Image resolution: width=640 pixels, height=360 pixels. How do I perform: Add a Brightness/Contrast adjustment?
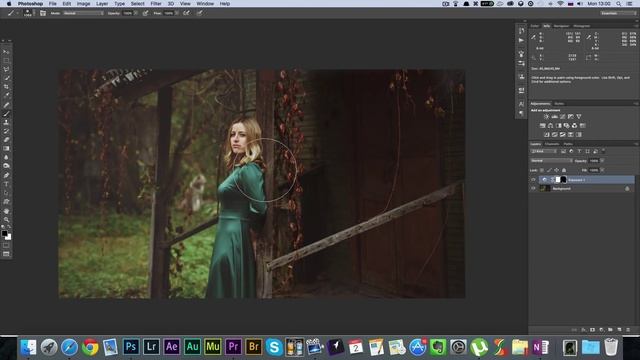(x=547, y=116)
